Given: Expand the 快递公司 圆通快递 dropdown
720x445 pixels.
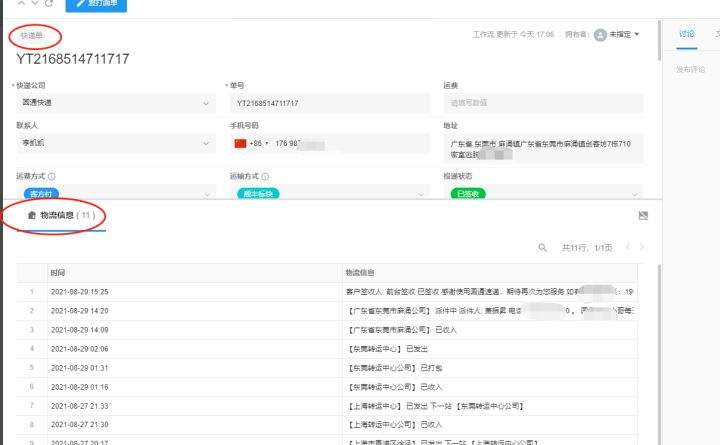Looking at the screenshot, I should [x=113, y=103].
